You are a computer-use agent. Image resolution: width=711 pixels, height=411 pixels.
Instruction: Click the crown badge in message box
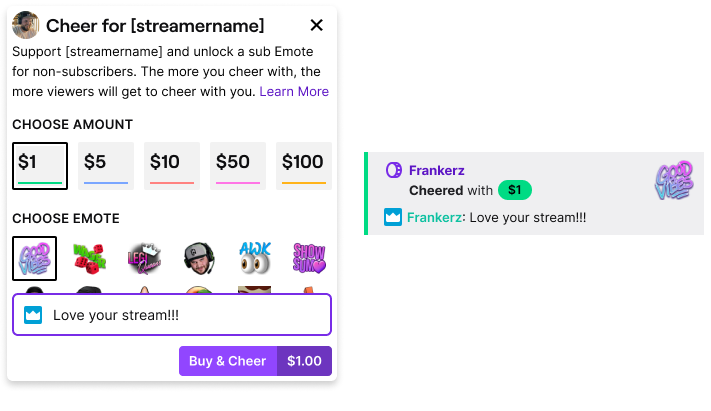coord(33,315)
